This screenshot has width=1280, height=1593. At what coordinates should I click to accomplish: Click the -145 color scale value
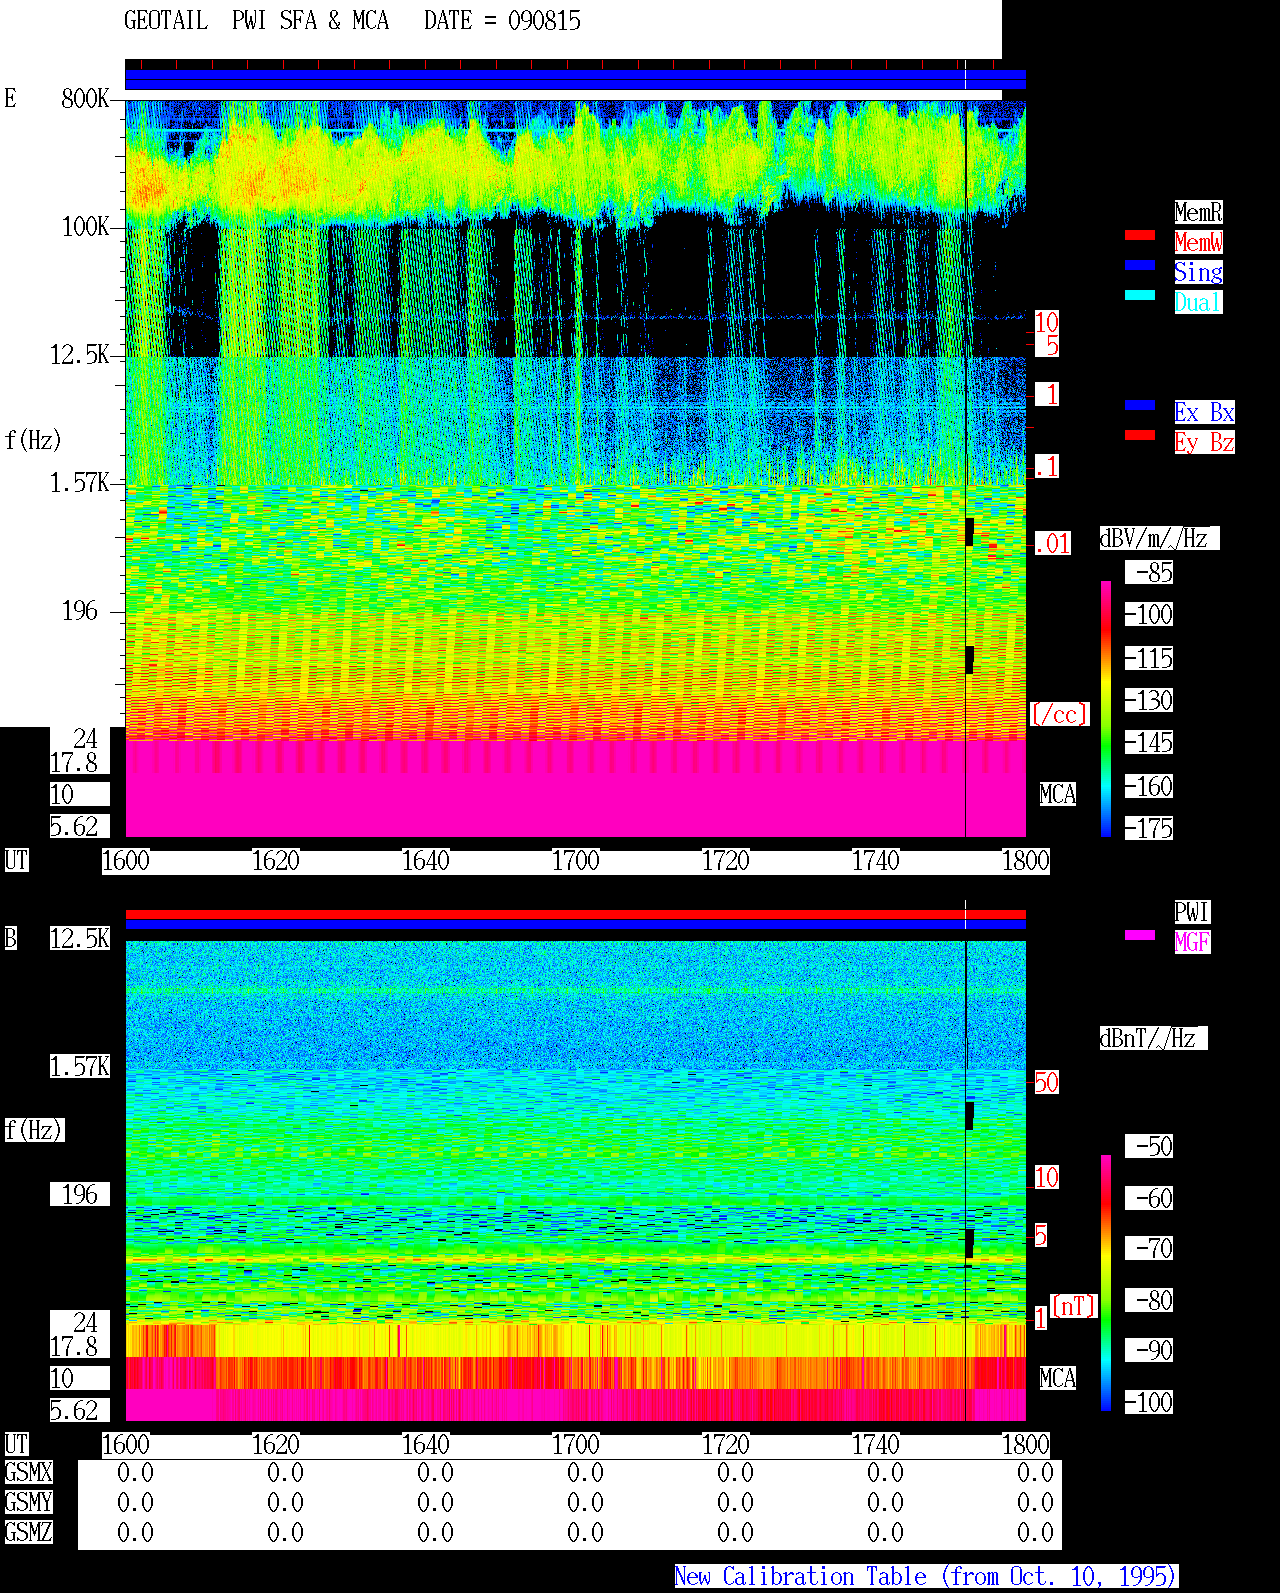(1149, 742)
